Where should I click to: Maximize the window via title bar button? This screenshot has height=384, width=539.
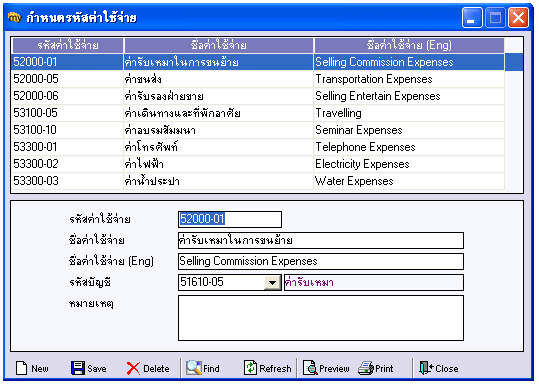click(x=495, y=17)
